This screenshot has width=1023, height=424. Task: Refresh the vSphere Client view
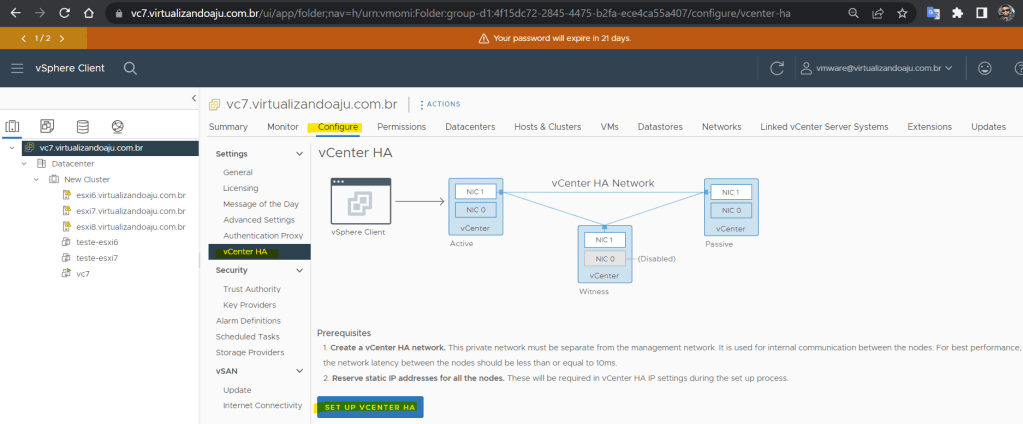[x=777, y=68]
